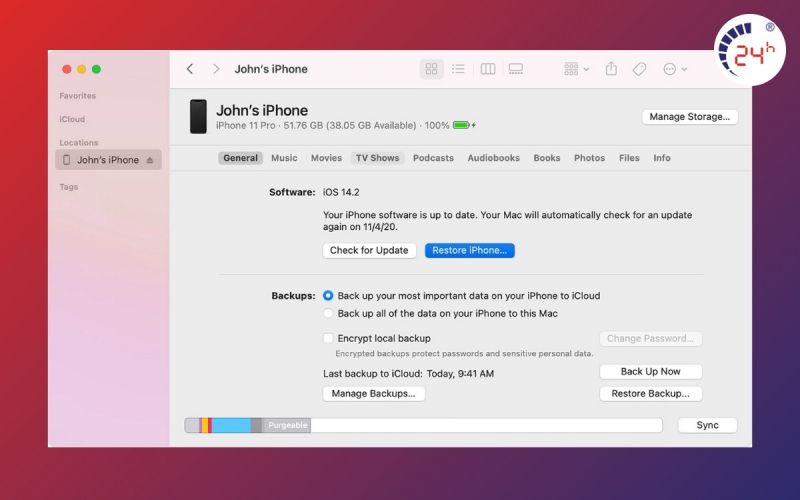This screenshot has height=500, width=800.
Task: Eject John's iPhone in sidebar
Action: [150, 160]
